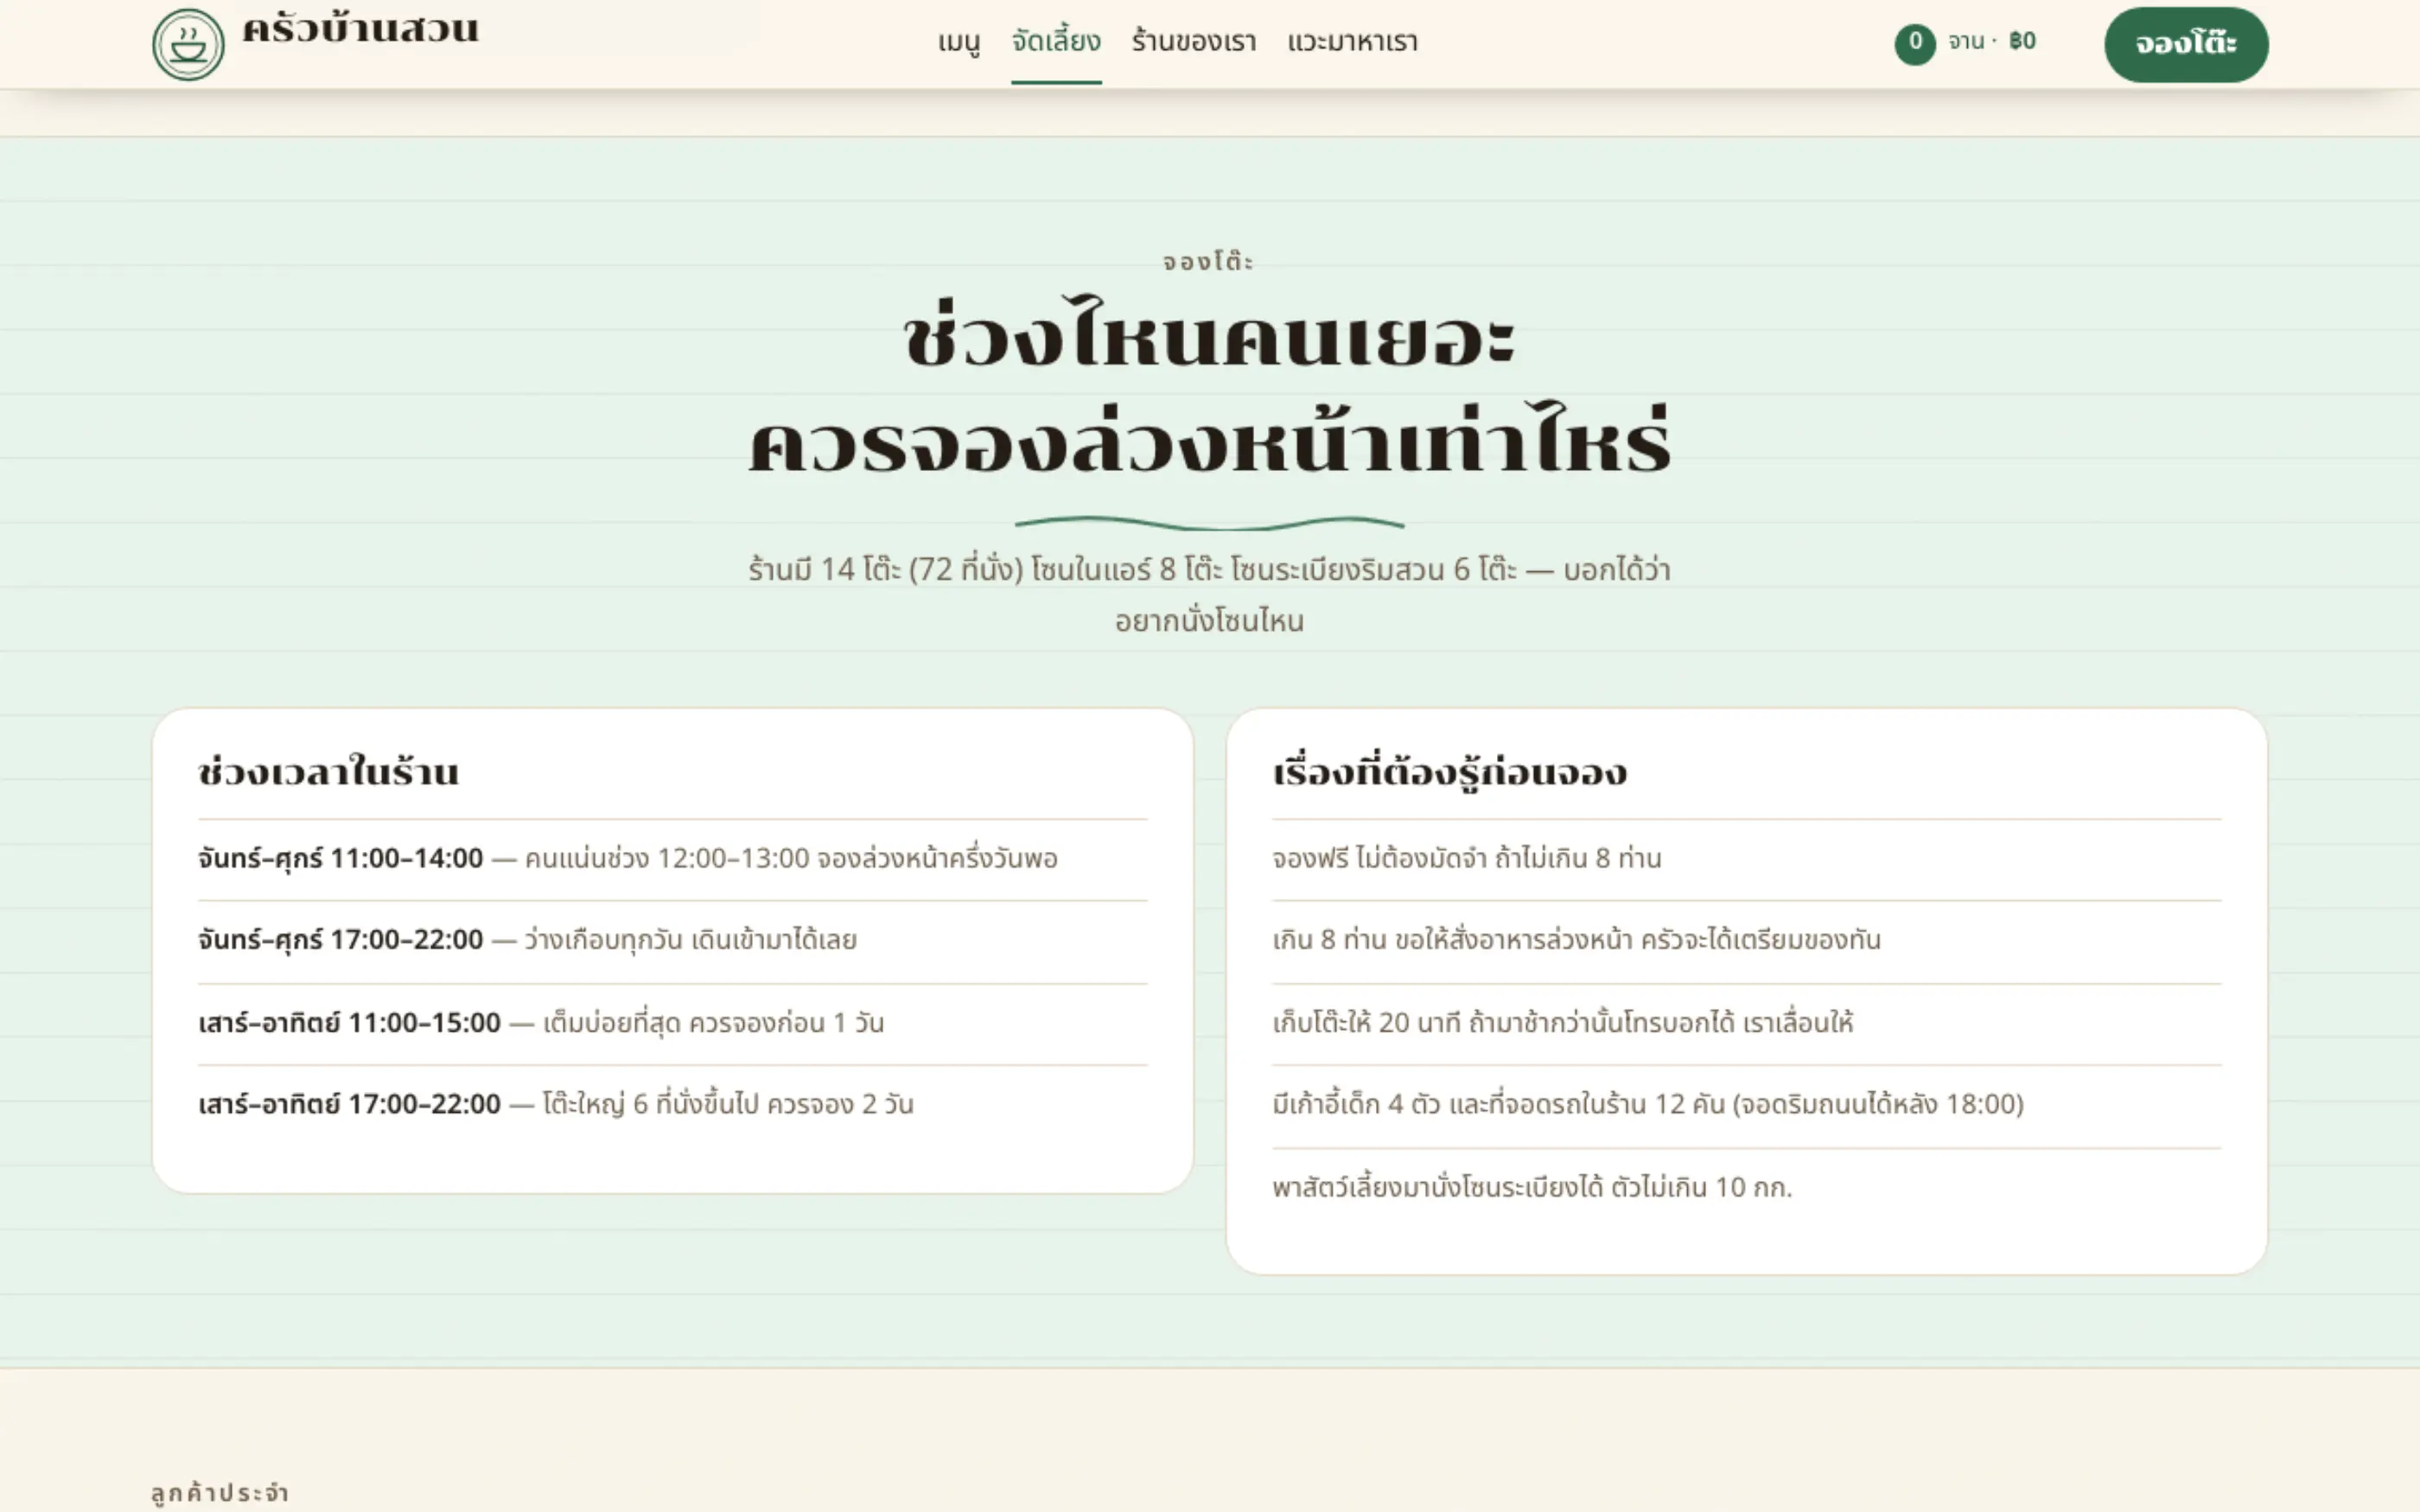Select row จันทร์–ศุกร์ 17:00–22:00
Viewport: 2420px width, 1512px height.
(x=673, y=941)
